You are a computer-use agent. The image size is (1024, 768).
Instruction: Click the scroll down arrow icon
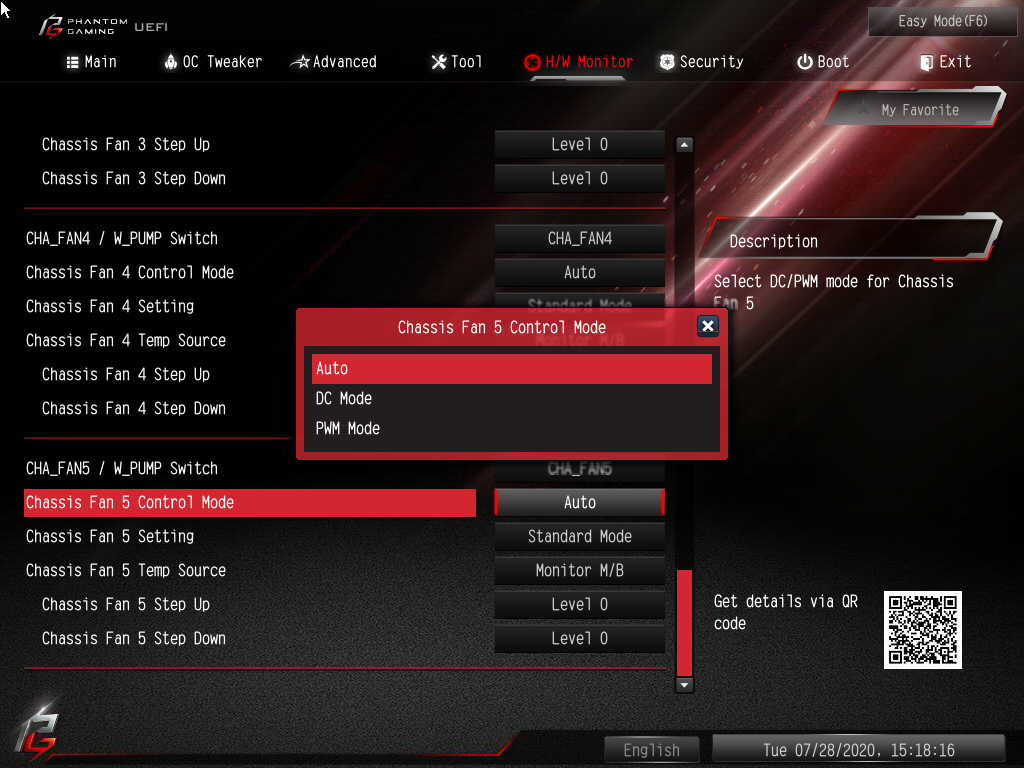click(684, 685)
